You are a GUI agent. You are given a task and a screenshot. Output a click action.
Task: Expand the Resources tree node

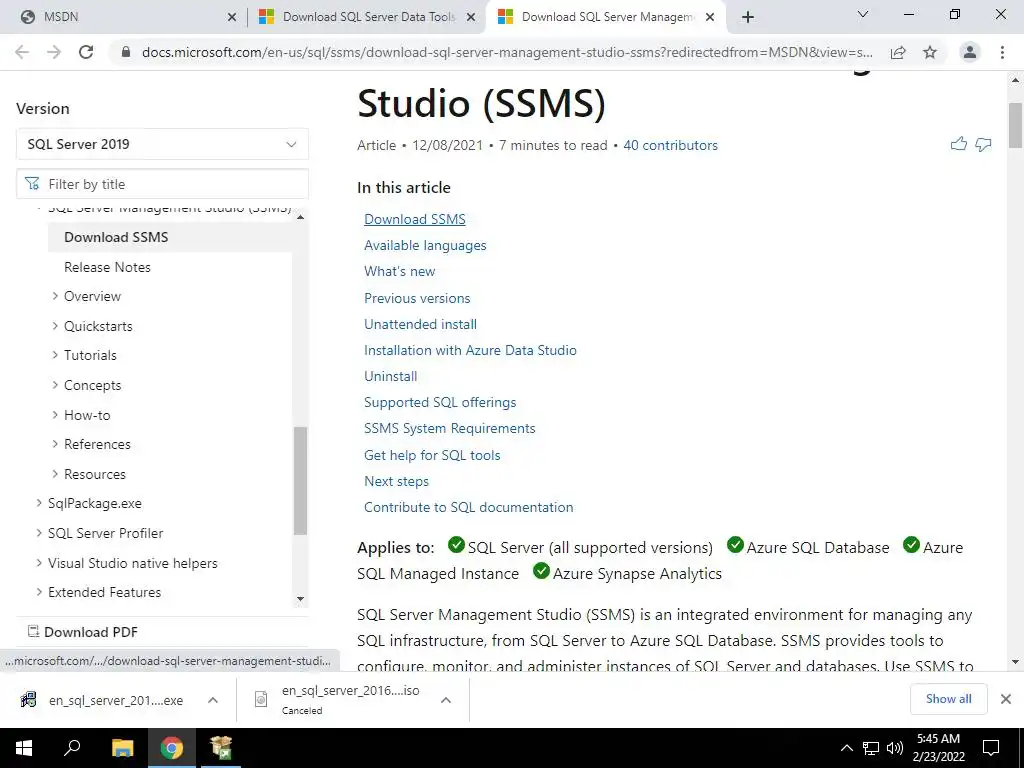[55, 473]
